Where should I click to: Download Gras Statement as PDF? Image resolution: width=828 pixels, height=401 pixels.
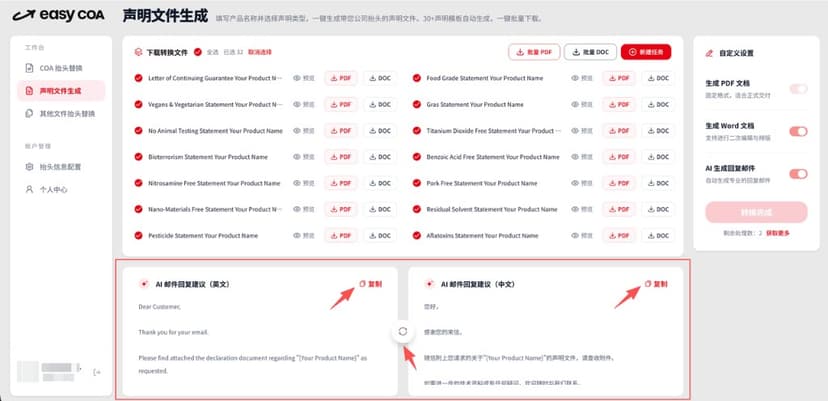coord(619,105)
